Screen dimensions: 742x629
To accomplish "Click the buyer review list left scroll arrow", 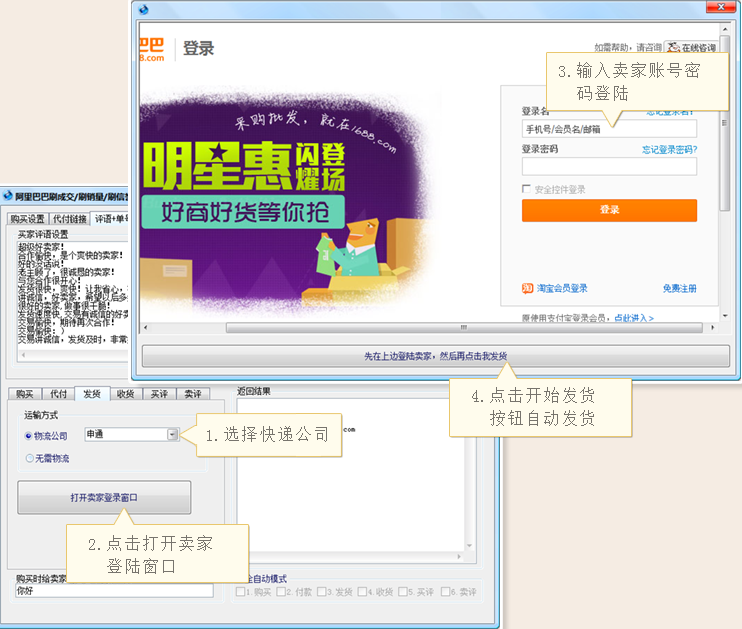I will point(23,354).
